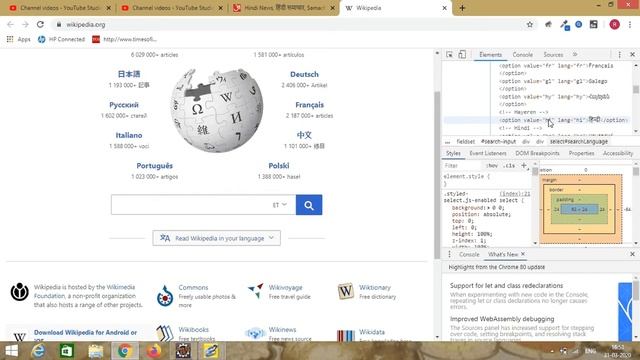Image resolution: width=640 pixels, height=360 pixels.
Task: Open the search language selector dropdown
Action: tap(280, 205)
